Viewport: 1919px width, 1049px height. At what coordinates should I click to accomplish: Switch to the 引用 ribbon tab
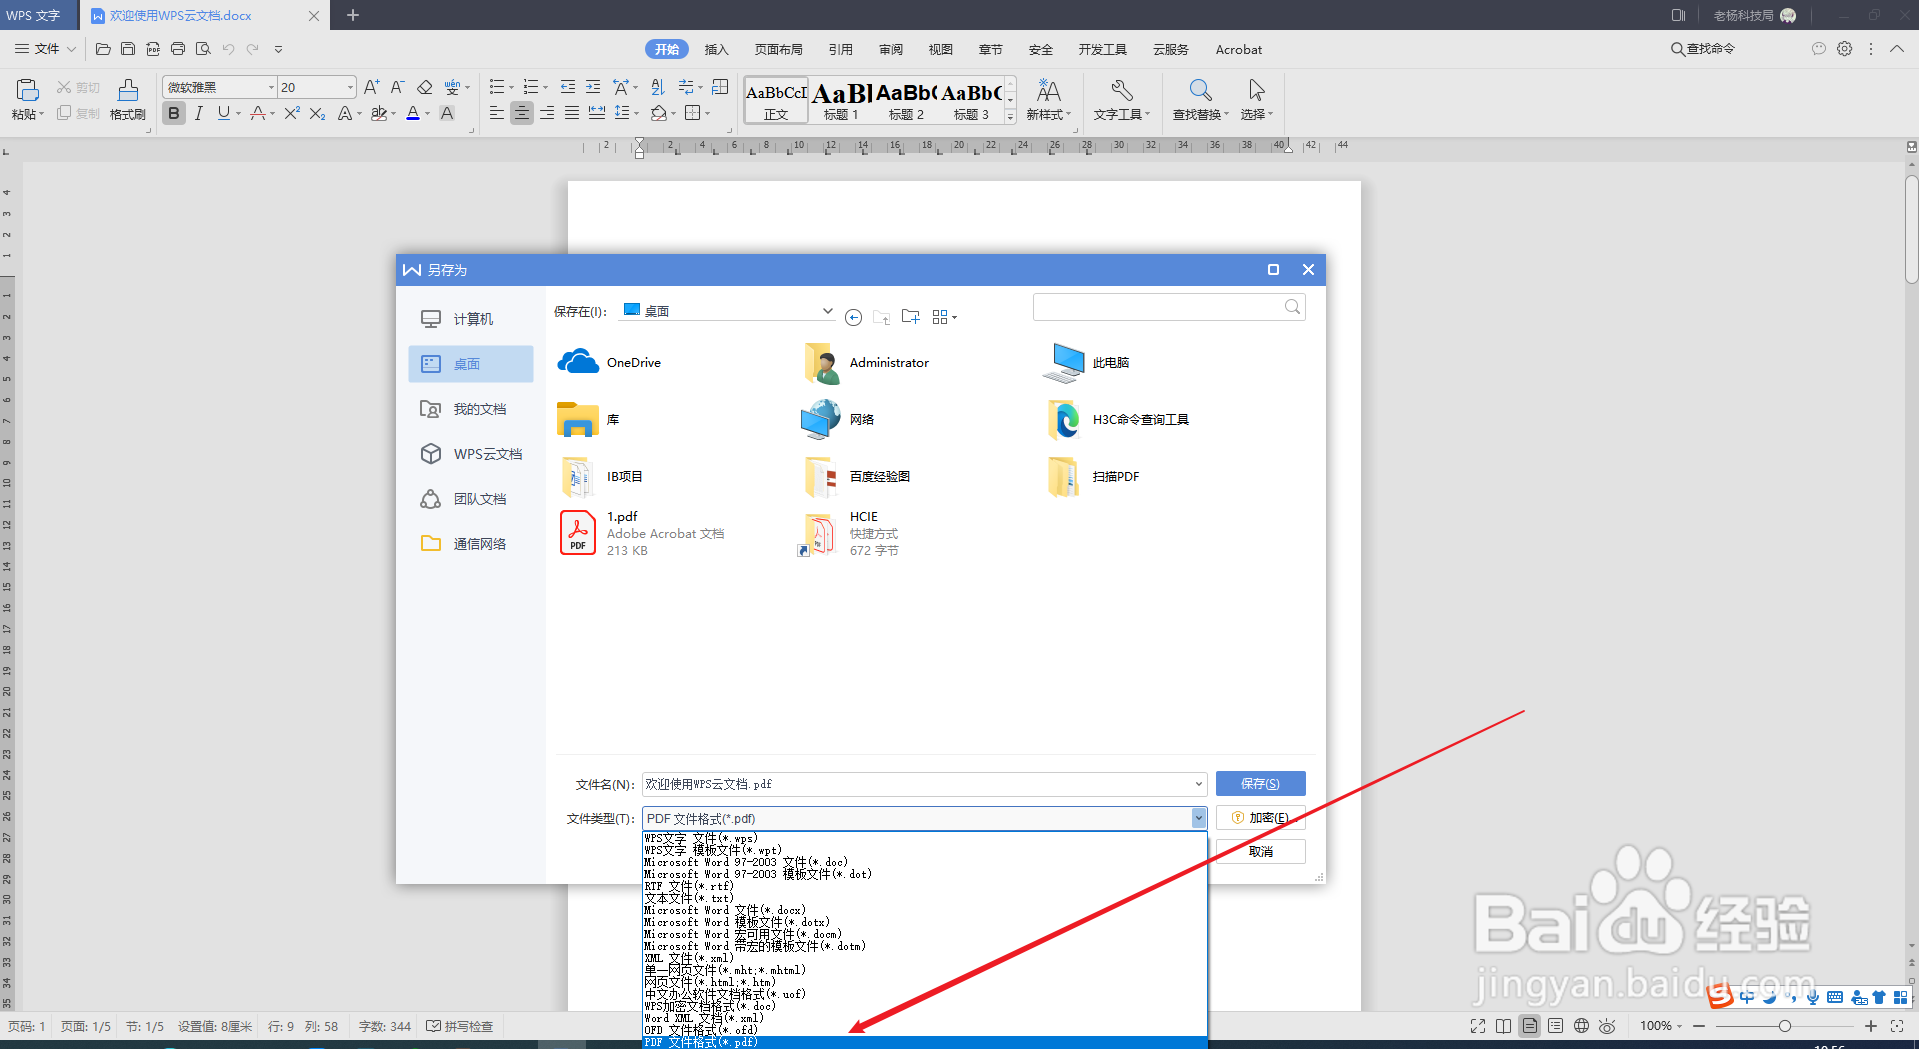(x=840, y=49)
